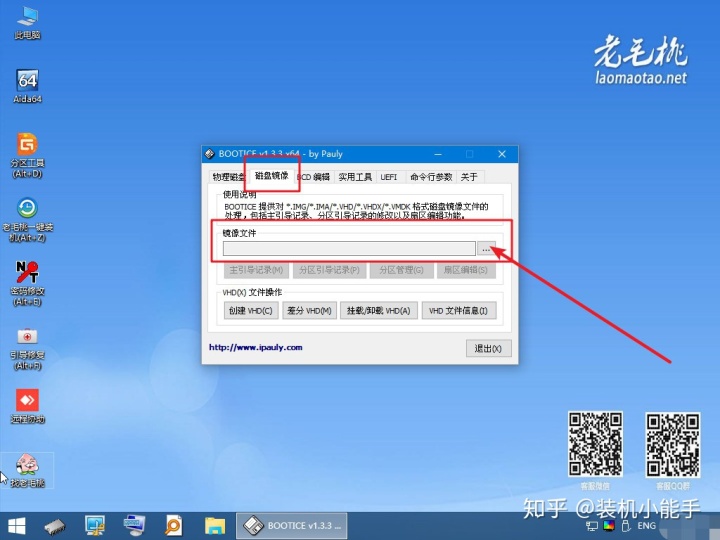The height and width of the screenshot is (540, 720).
Task: Click 挂载/卸载 VHD(A) button
Action: click(x=378, y=310)
